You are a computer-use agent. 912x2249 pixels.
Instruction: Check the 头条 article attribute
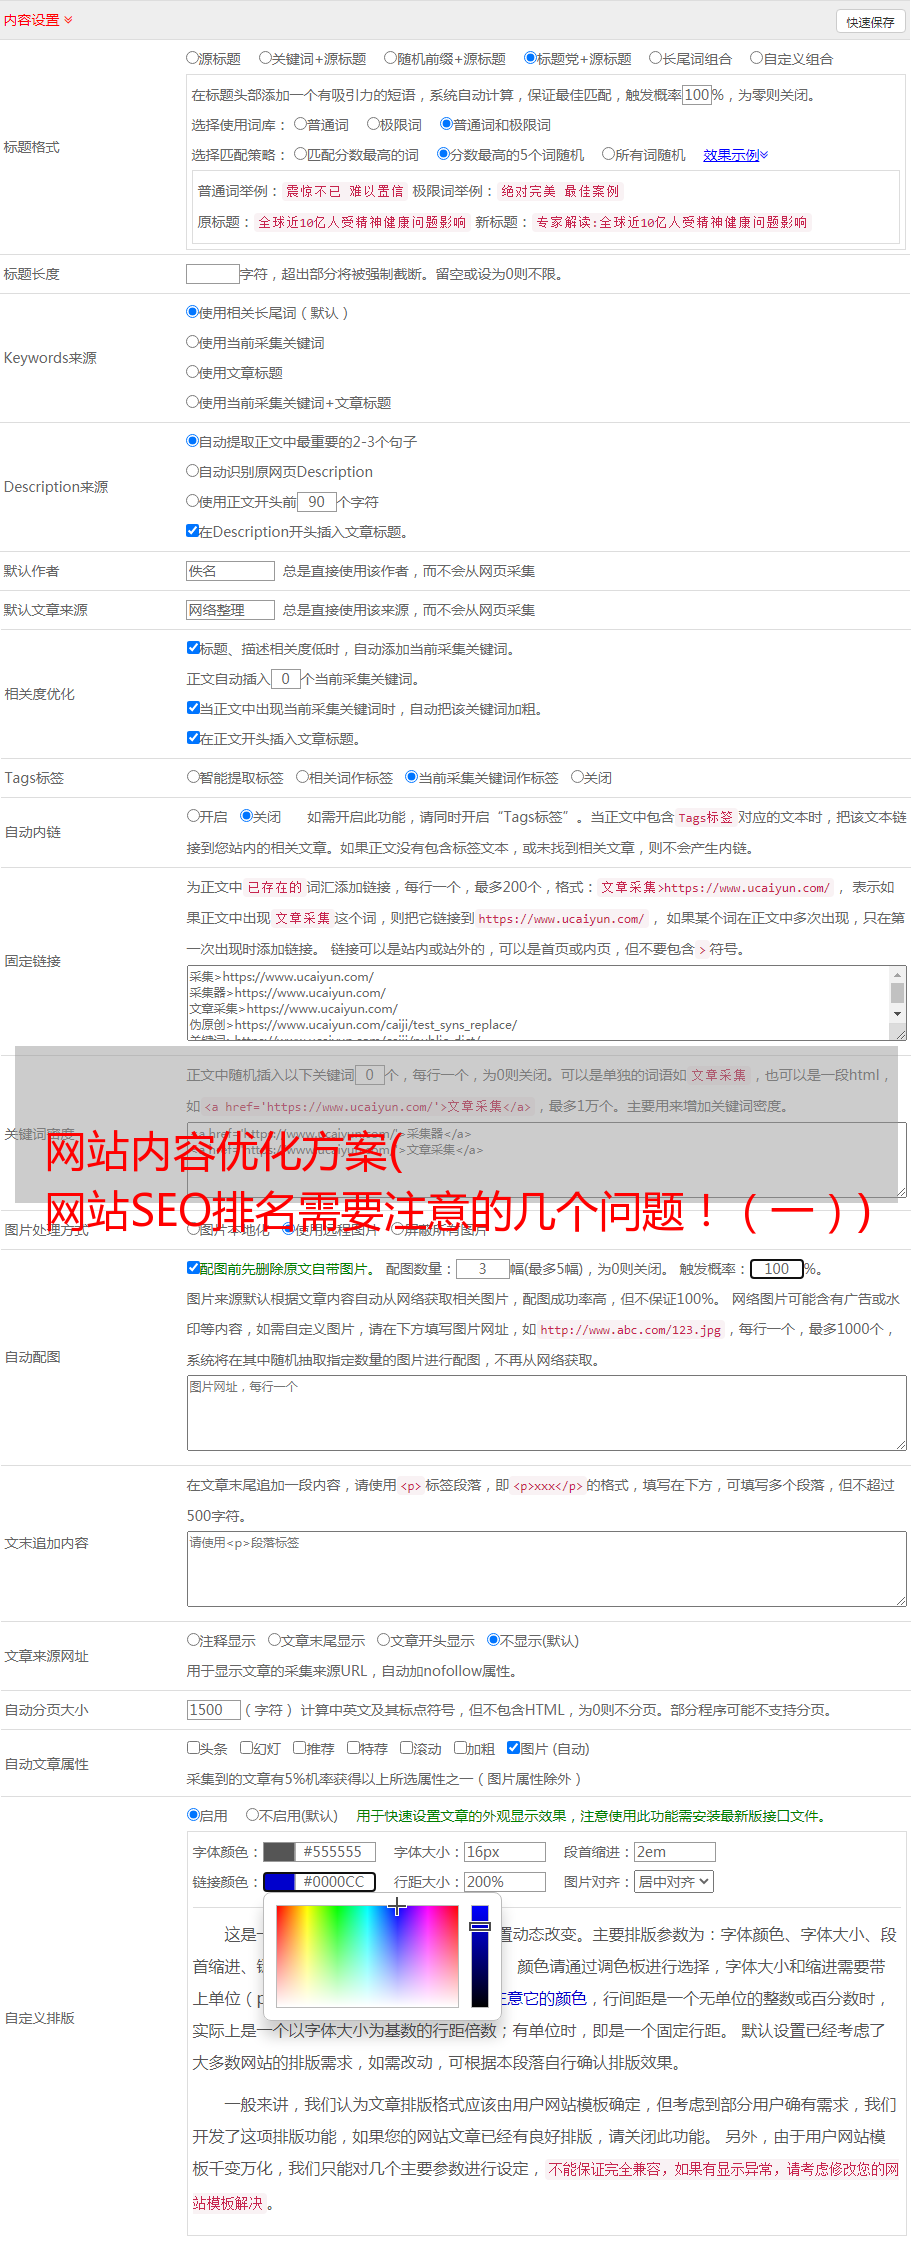pos(194,1748)
